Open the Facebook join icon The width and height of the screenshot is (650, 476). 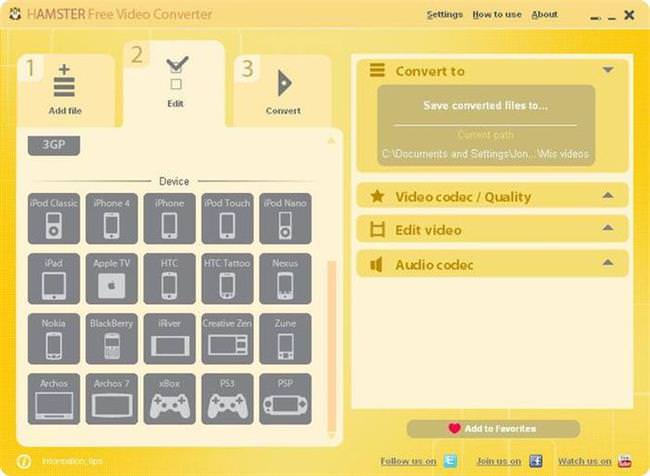click(x=536, y=461)
